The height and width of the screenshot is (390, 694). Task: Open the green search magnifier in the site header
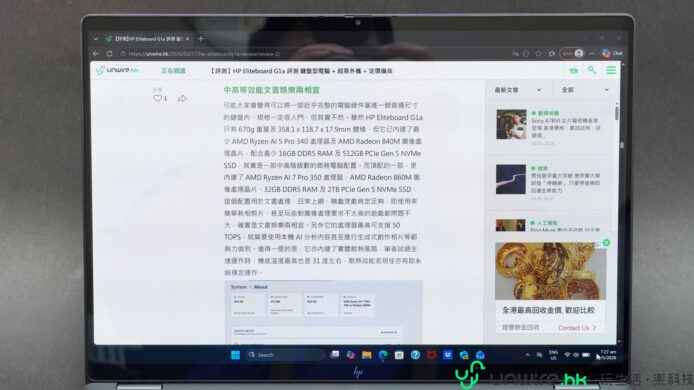tap(592, 70)
